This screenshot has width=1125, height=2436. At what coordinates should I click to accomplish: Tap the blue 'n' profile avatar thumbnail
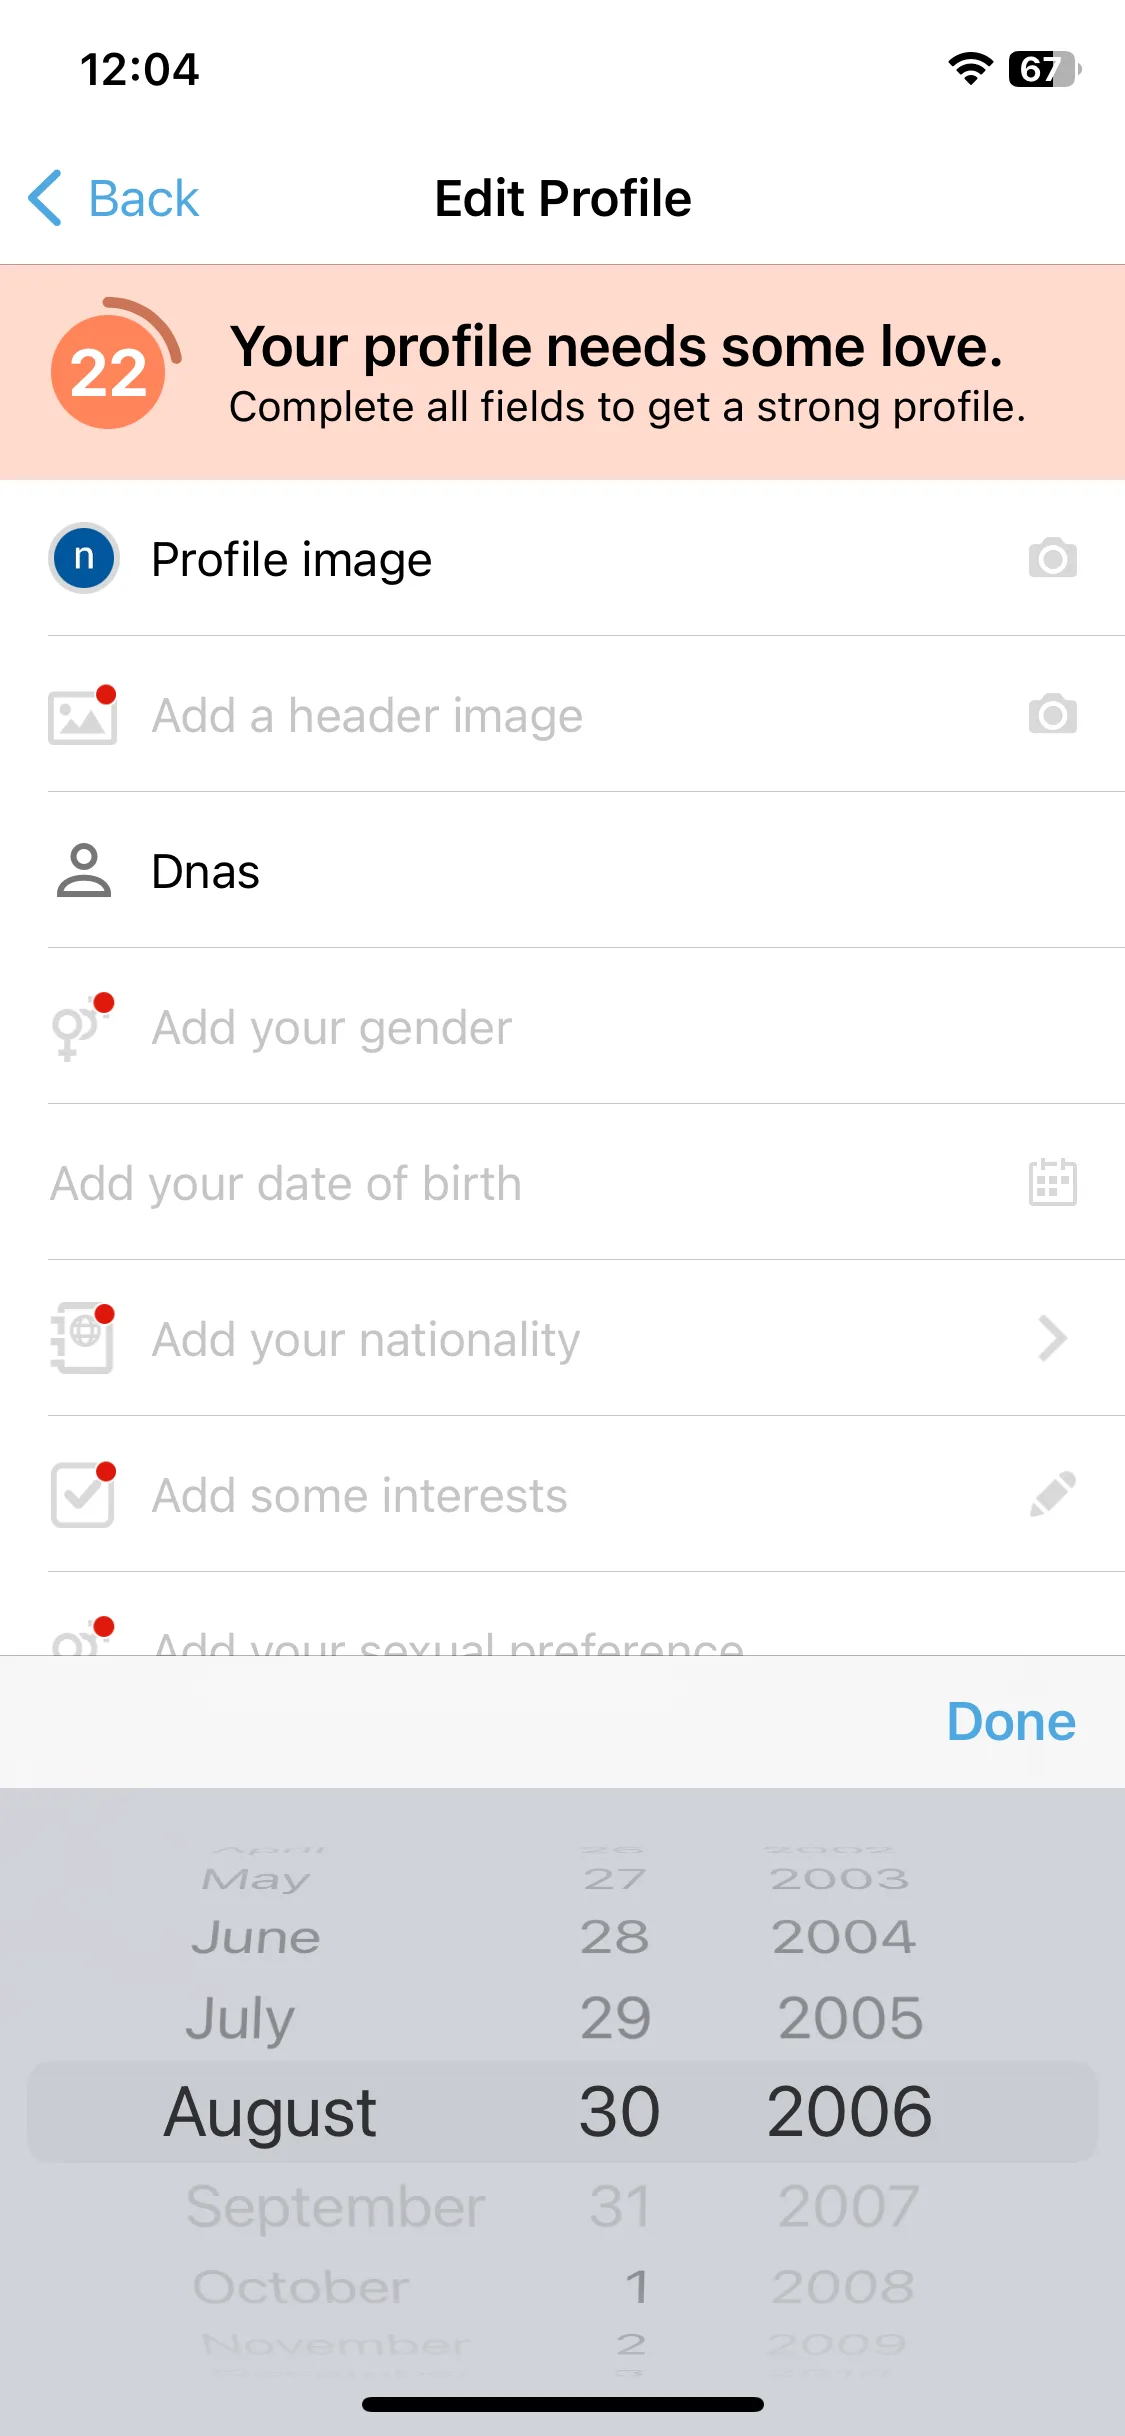click(84, 558)
